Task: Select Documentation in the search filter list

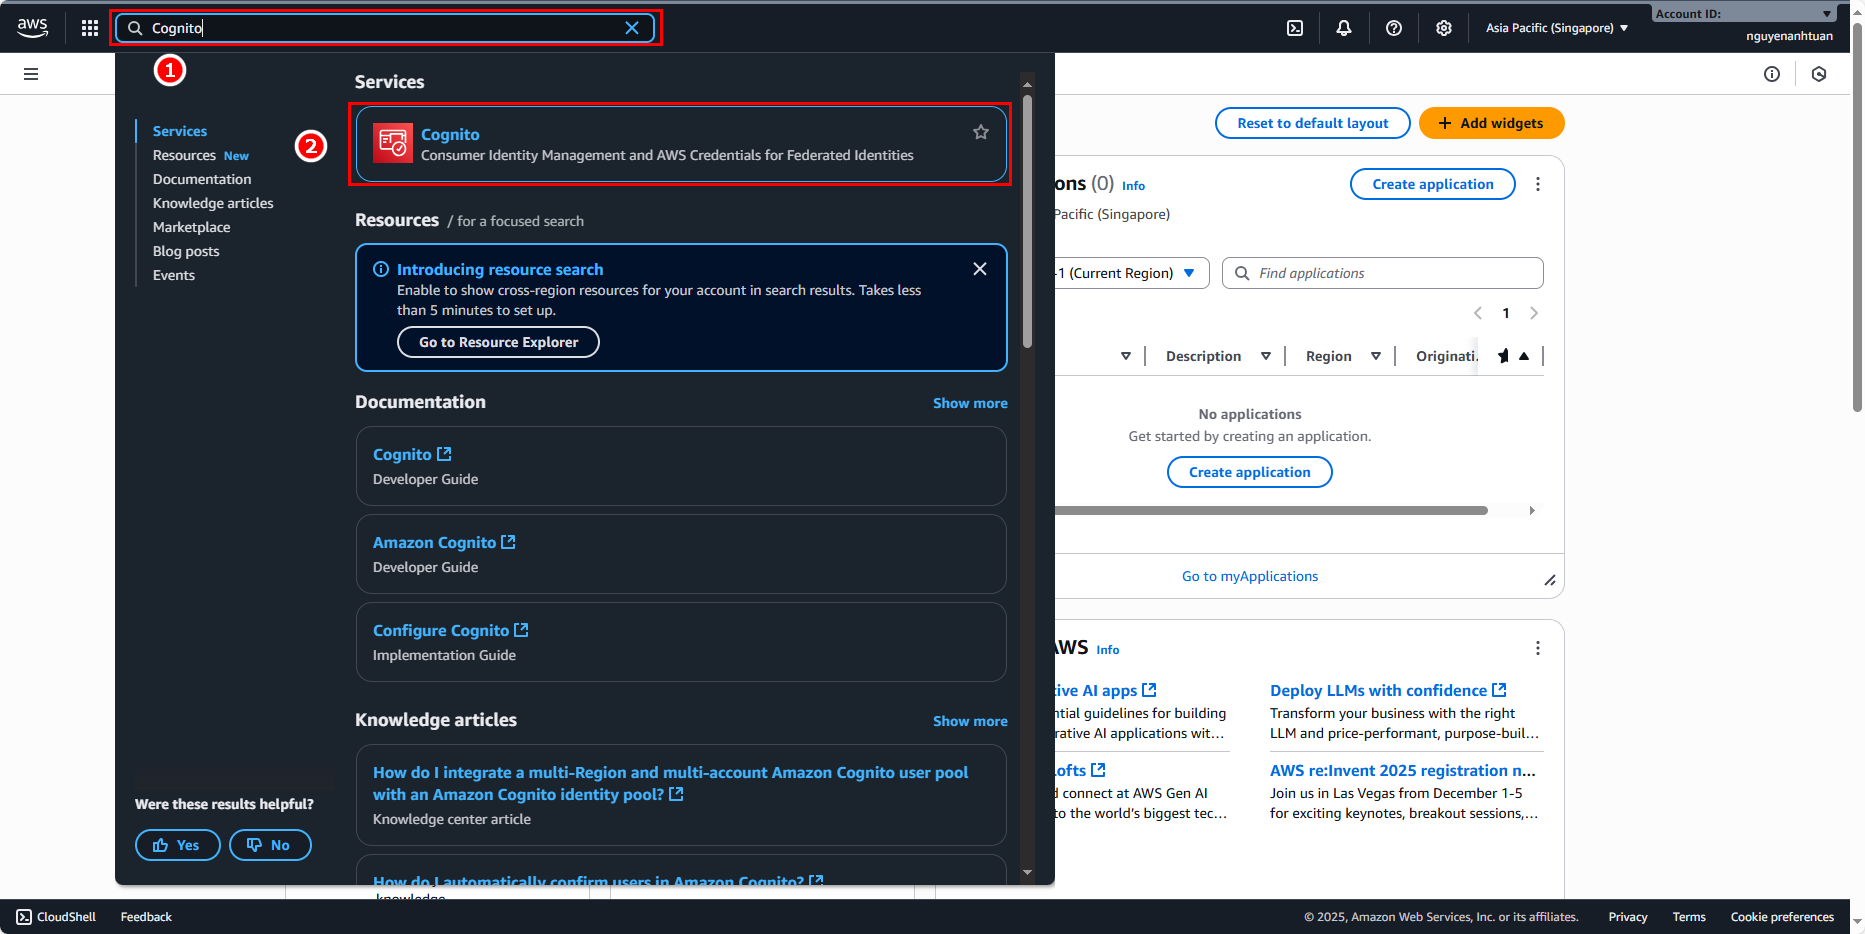Action: pos(202,179)
